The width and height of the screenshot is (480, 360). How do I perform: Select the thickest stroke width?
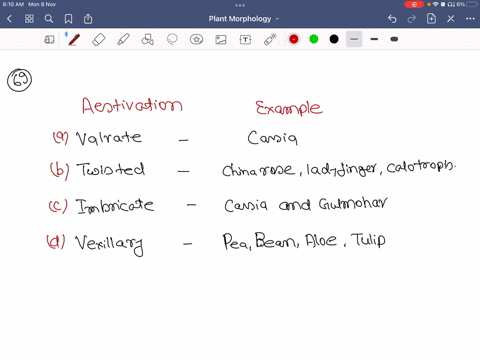tap(394, 39)
